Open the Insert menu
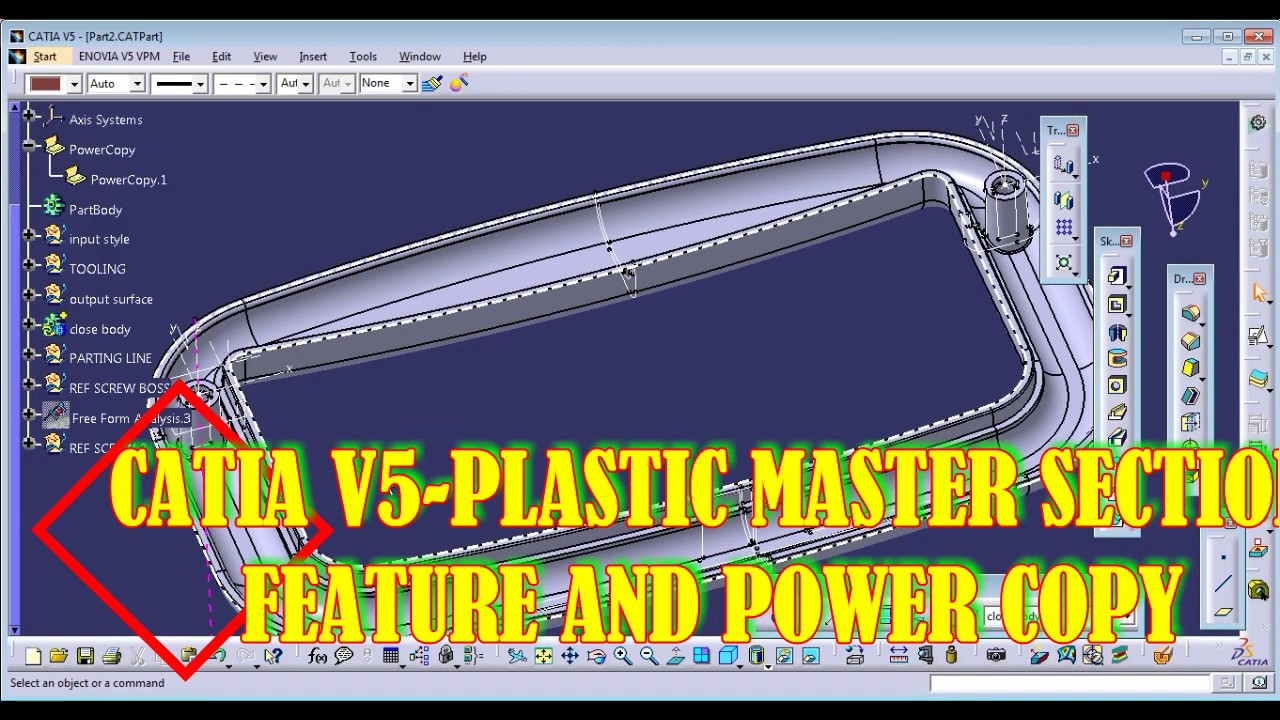Viewport: 1280px width, 720px height. pos(313,57)
